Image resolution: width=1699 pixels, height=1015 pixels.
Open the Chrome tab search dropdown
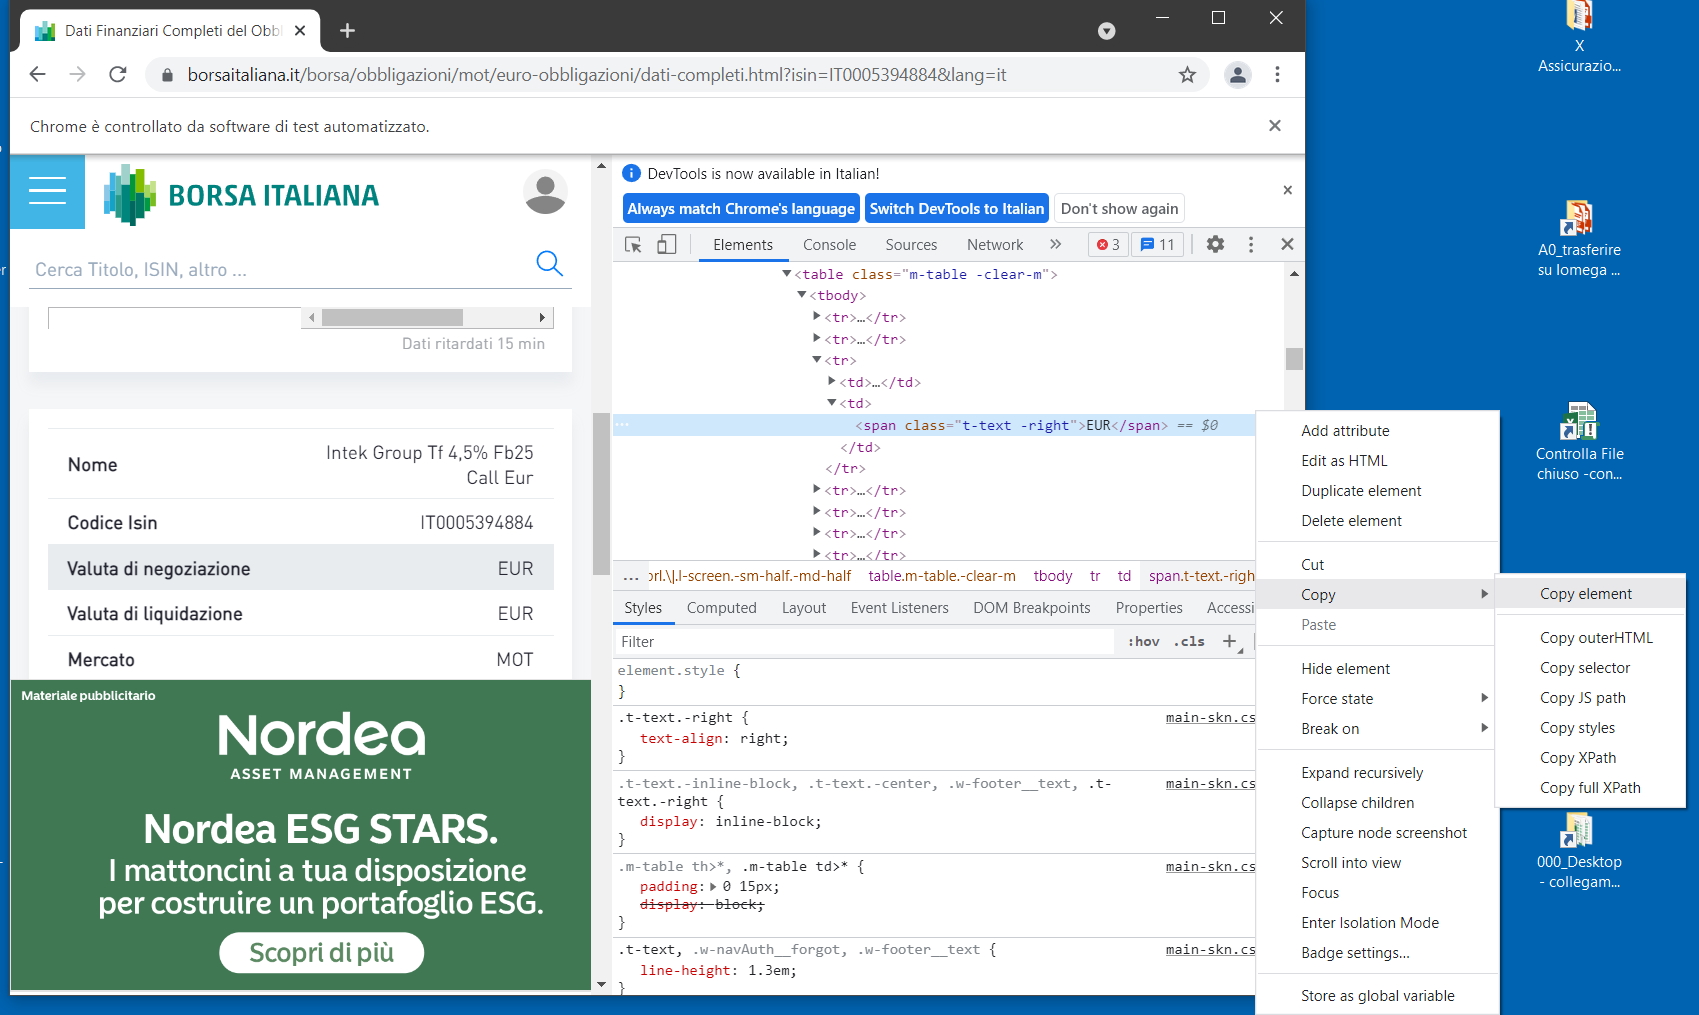coord(1106,31)
